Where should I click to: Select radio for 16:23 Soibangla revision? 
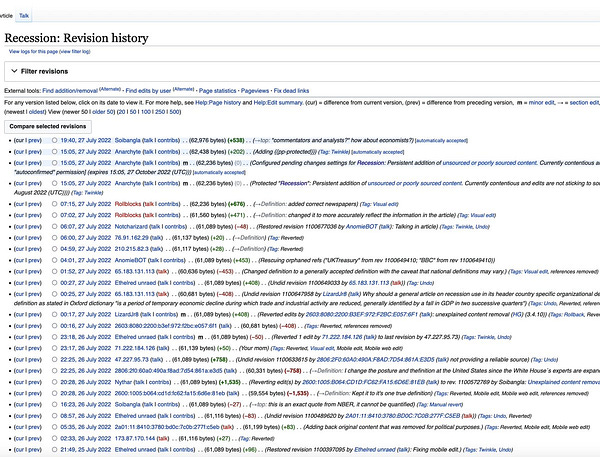(54, 405)
